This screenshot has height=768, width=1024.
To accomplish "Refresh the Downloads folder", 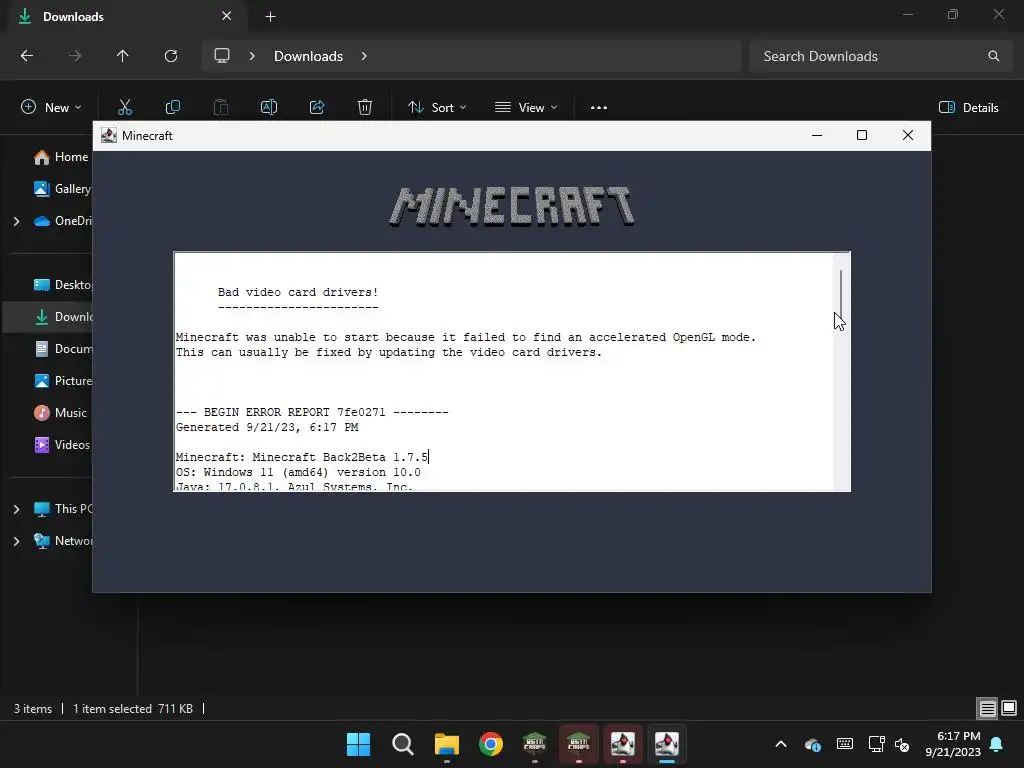I will coord(171,56).
